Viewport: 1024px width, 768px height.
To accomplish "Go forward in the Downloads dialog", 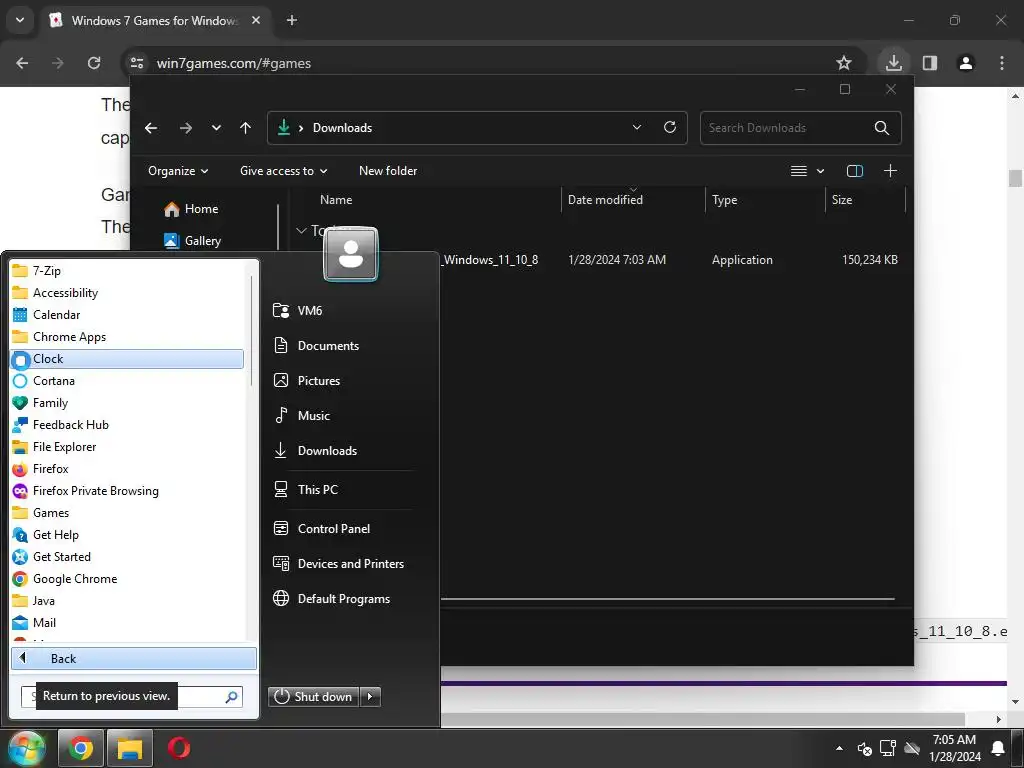I will coord(186,128).
